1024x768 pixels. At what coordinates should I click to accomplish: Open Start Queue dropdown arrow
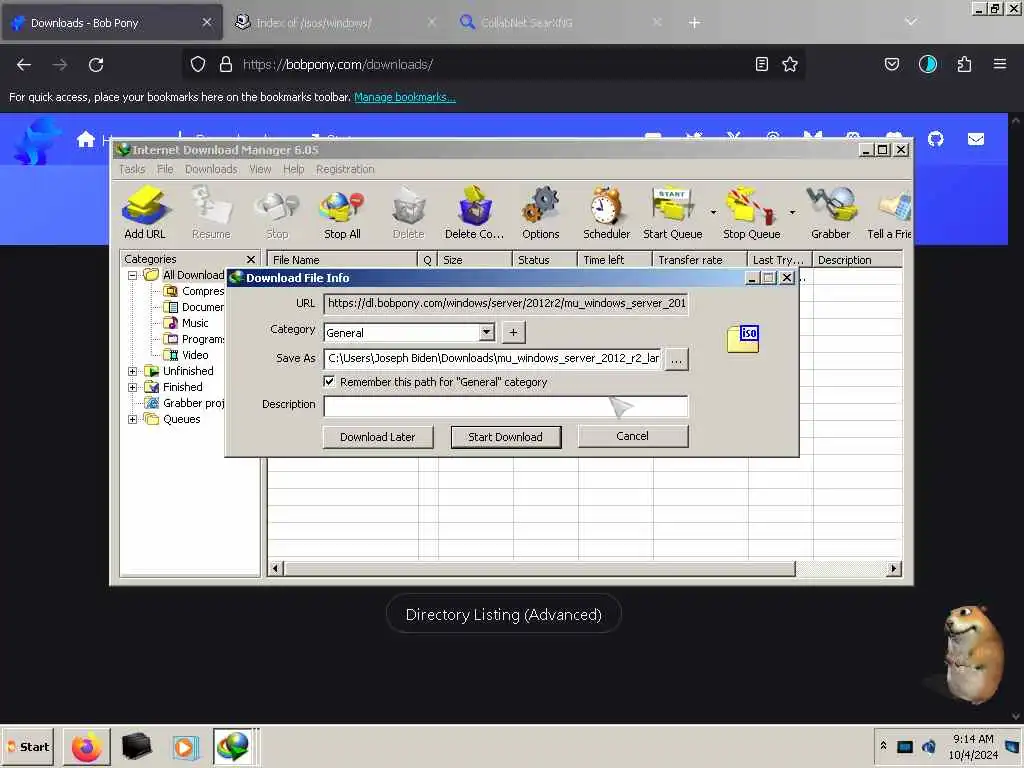pos(713,212)
